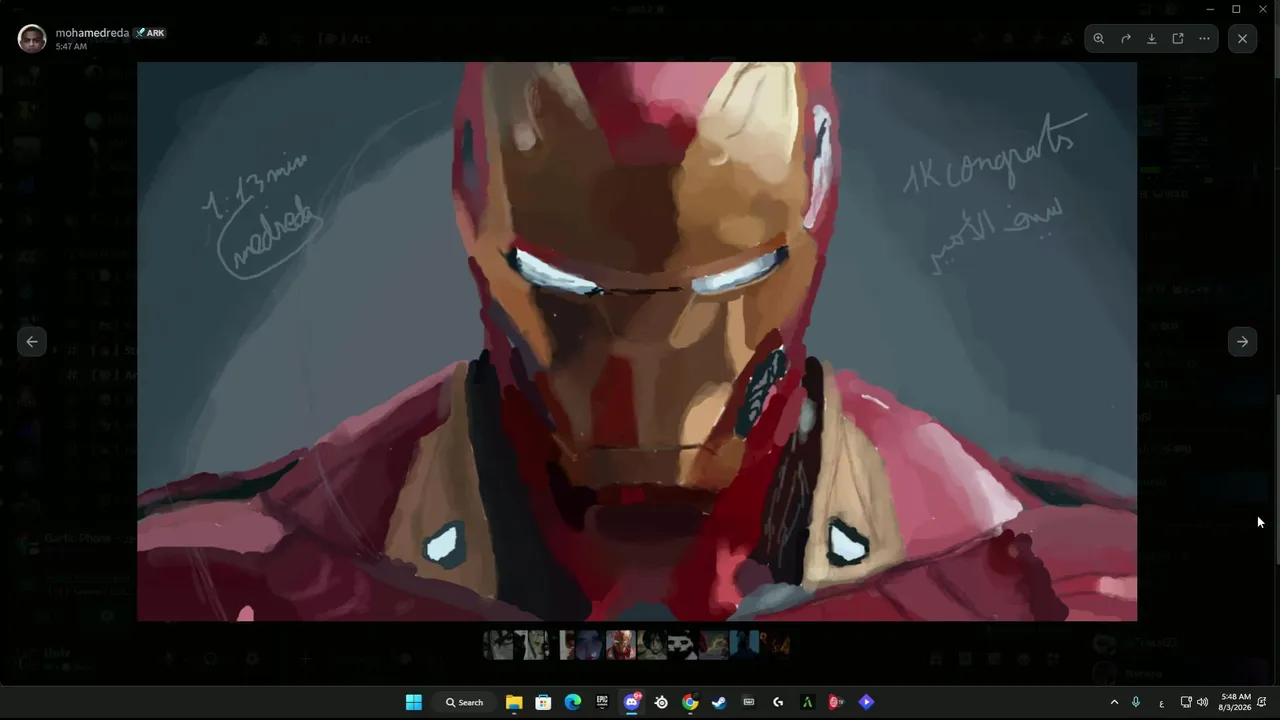This screenshot has width=1280, height=720.
Task: Open network settings from the system tray
Action: pyautogui.click(x=1186, y=702)
